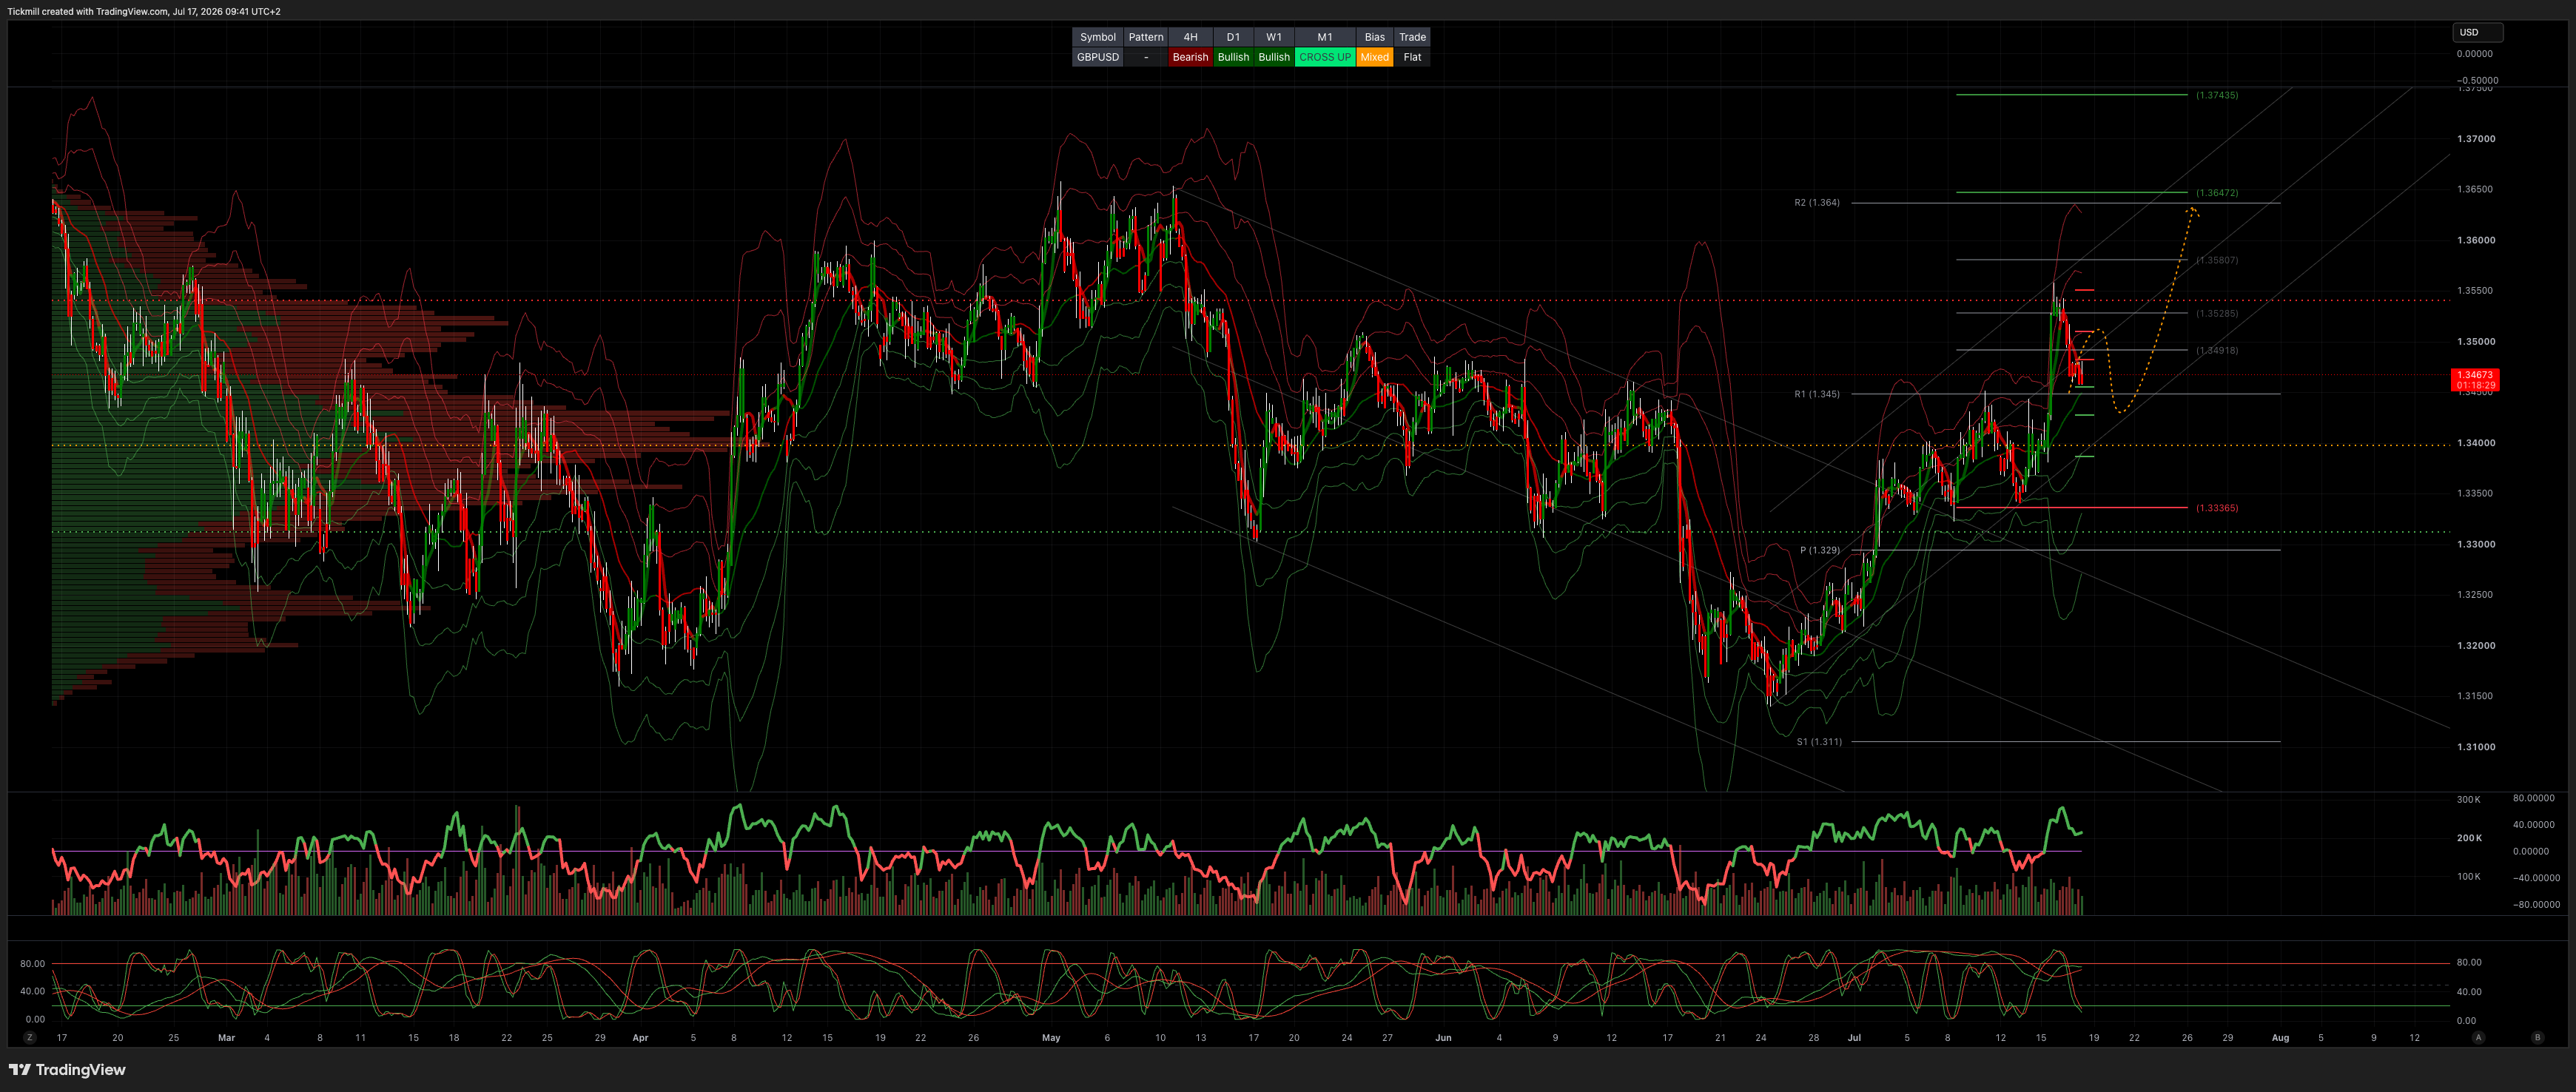Click the R2 (1.364) pivot label
Screen dimensions: 2576x1092
coord(1816,203)
